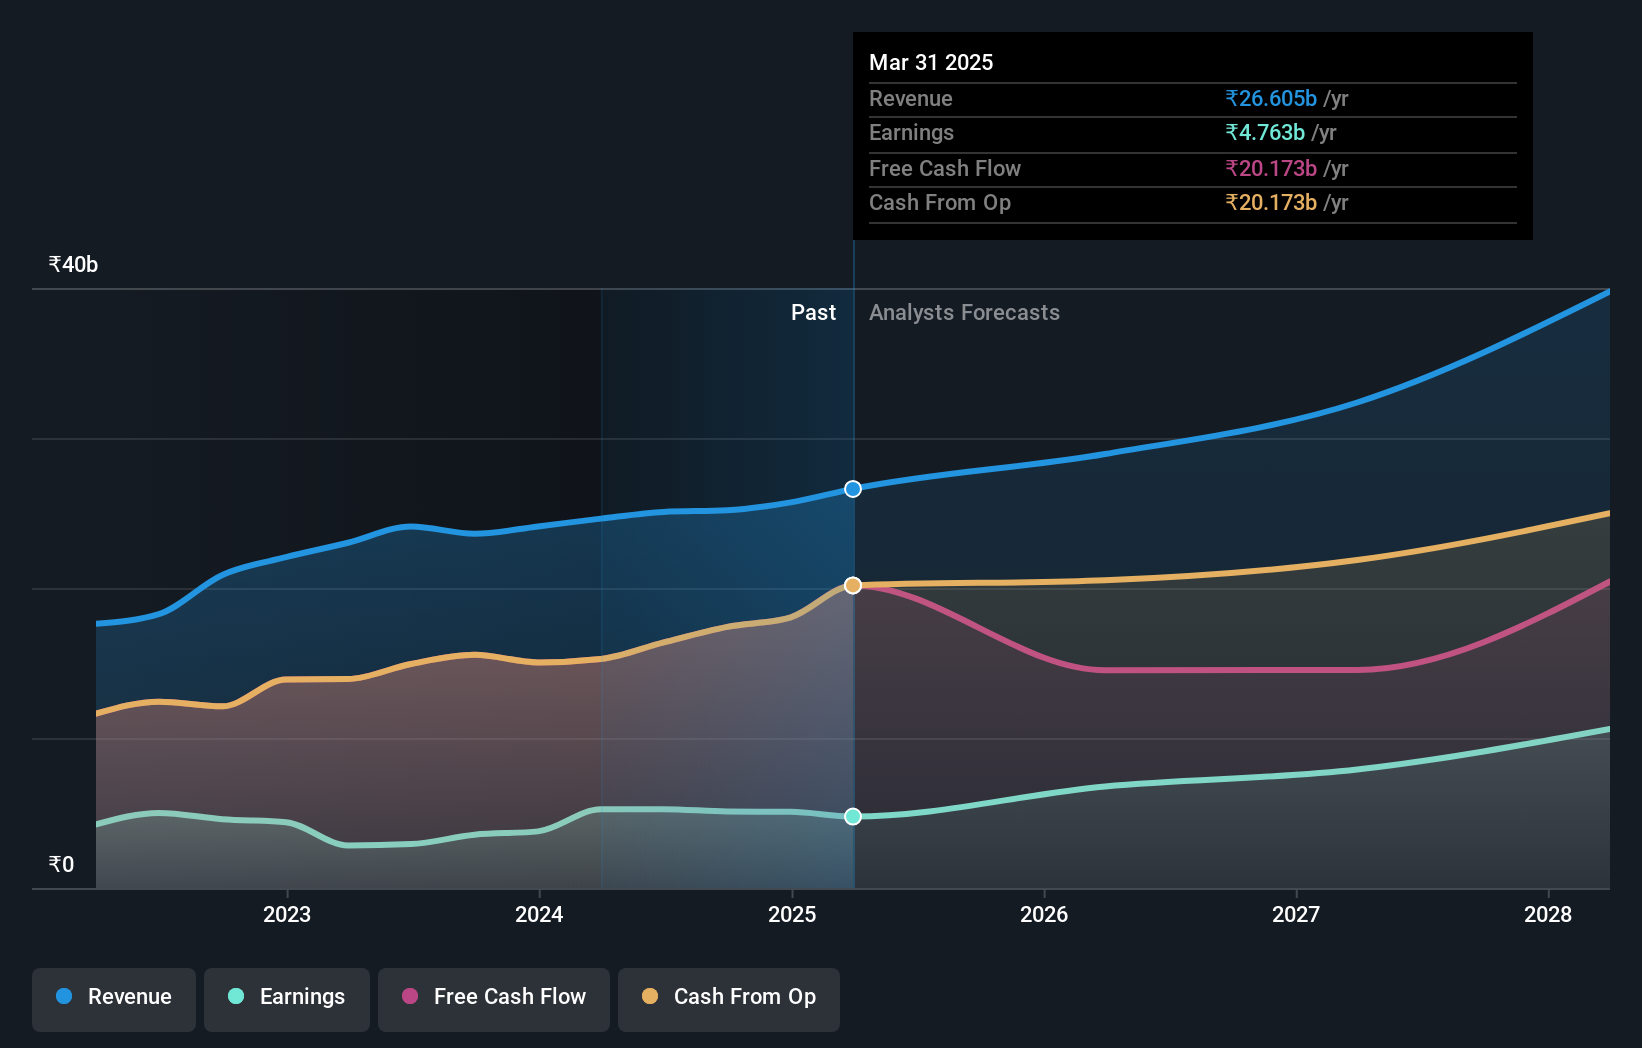
Task: Toggle the Cash From Op legend button
Action: click(729, 999)
